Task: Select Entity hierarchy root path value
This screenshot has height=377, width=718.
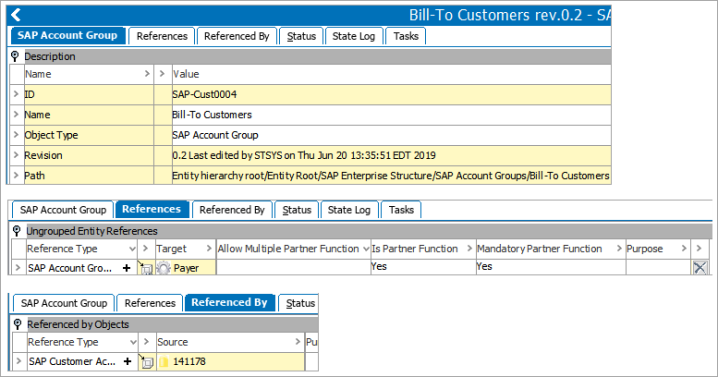Action: (x=392, y=175)
